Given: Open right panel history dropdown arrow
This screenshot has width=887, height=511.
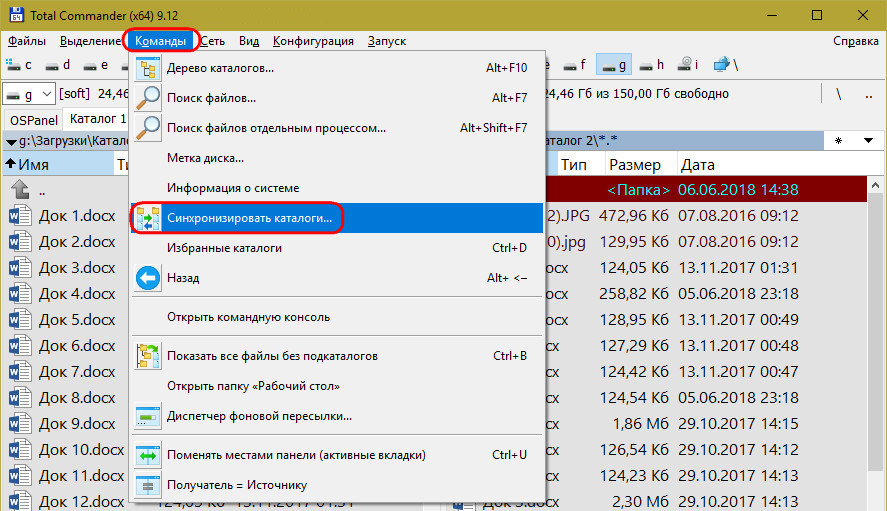Looking at the screenshot, I should (868, 140).
